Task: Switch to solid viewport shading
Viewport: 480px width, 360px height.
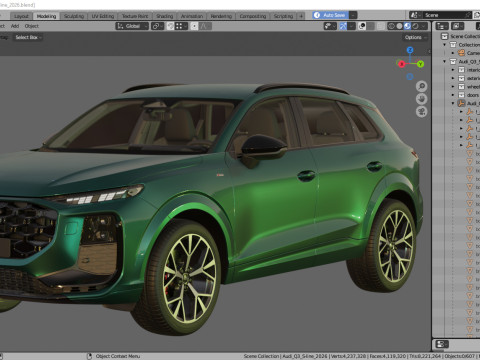Action: (399, 26)
